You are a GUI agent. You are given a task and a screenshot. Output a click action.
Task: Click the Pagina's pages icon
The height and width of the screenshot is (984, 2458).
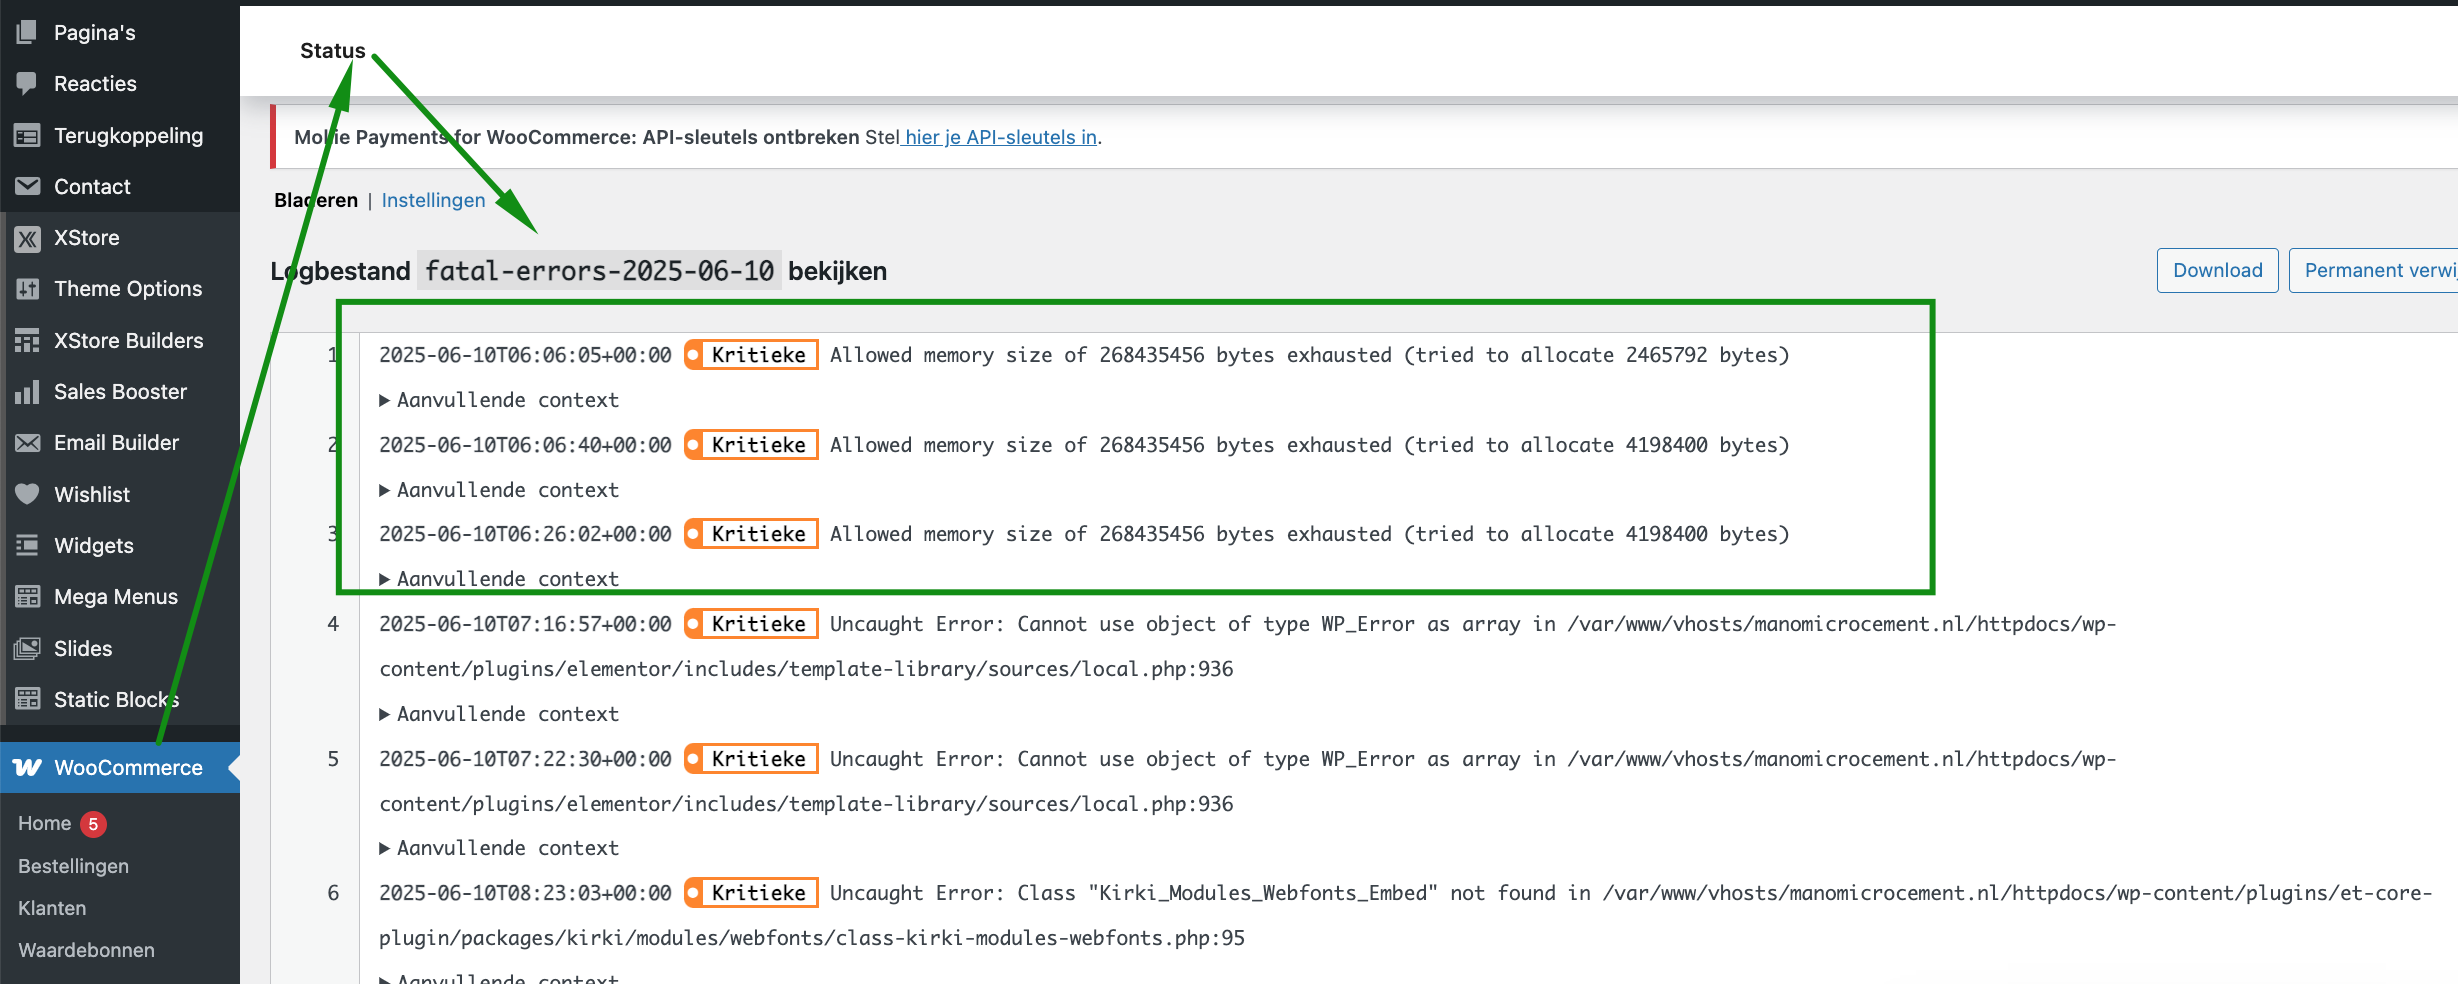pyautogui.click(x=27, y=32)
